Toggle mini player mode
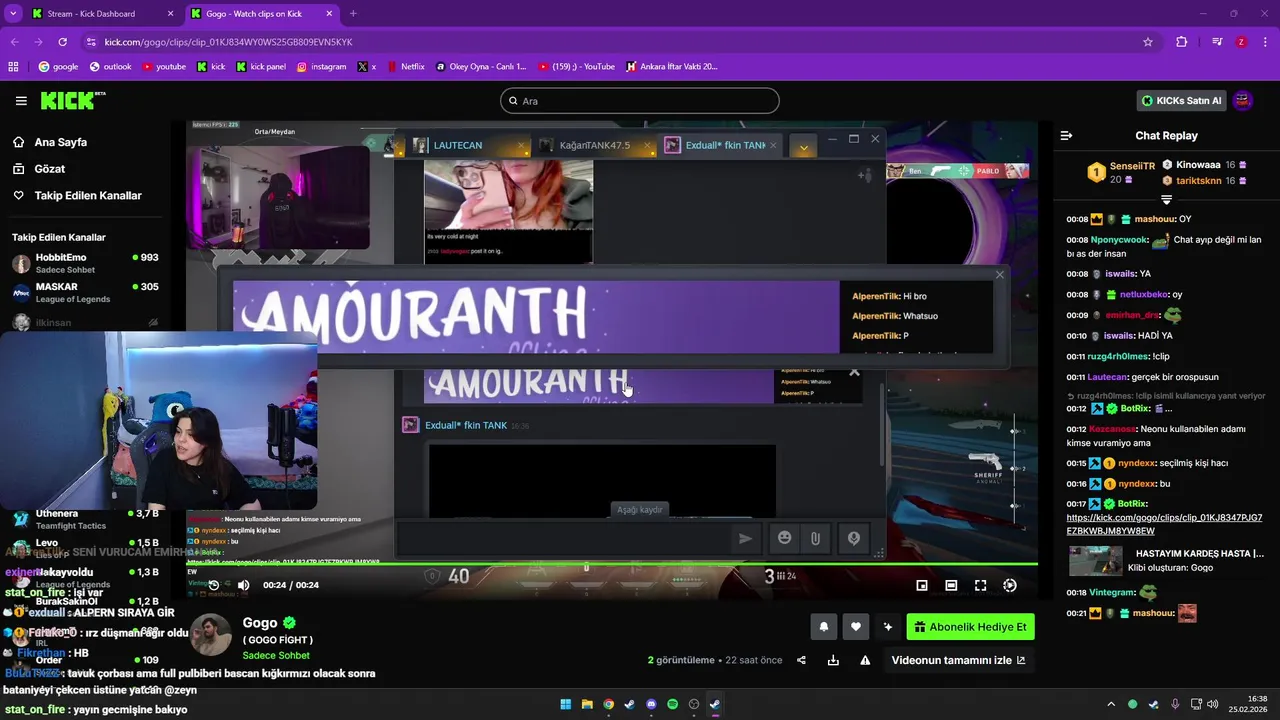Image resolution: width=1280 pixels, height=720 pixels. click(x=922, y=585)
